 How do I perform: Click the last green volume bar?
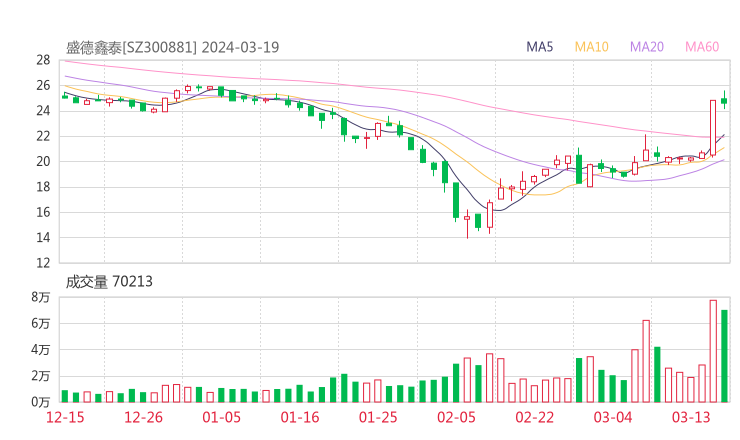click(724, 356)
